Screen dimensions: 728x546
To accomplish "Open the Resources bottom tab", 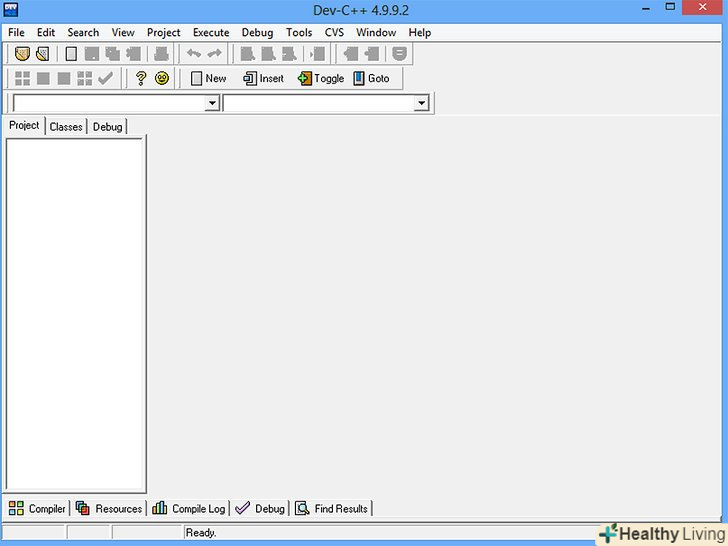I will [x=109, y=508].
